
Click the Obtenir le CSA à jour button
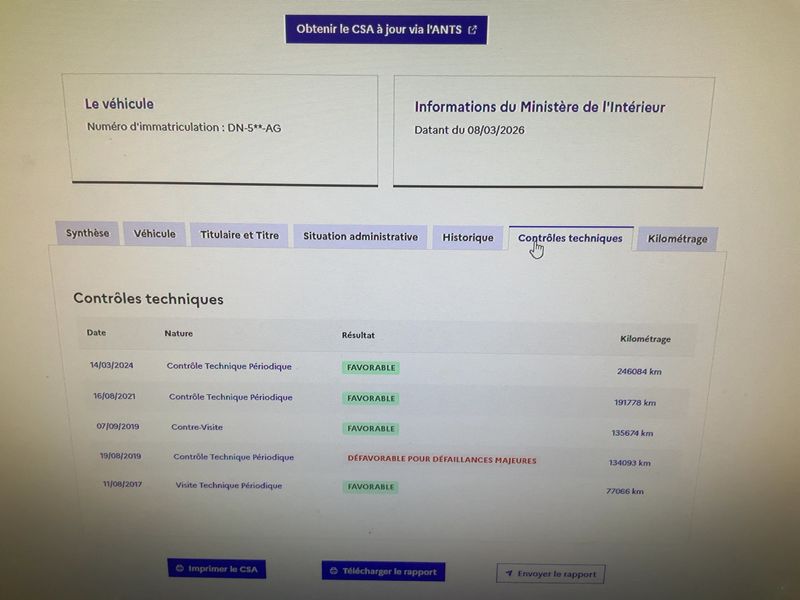pos(386,30)
